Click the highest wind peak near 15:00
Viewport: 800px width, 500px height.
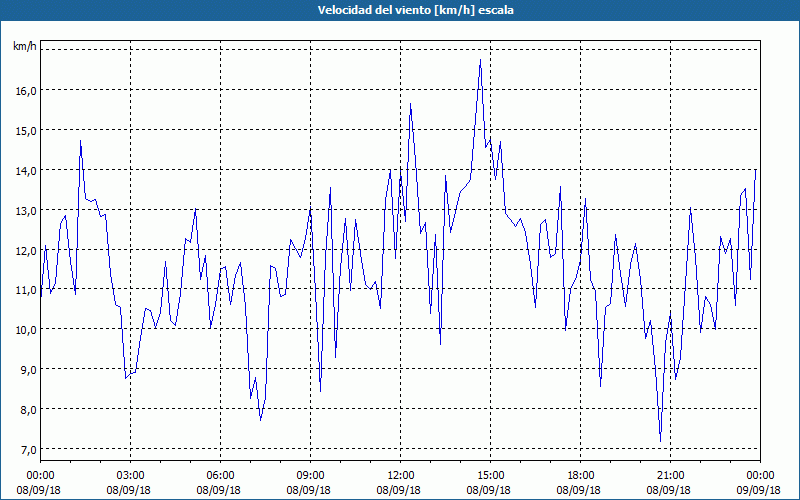pyautogui.click(x=480, y=60)
